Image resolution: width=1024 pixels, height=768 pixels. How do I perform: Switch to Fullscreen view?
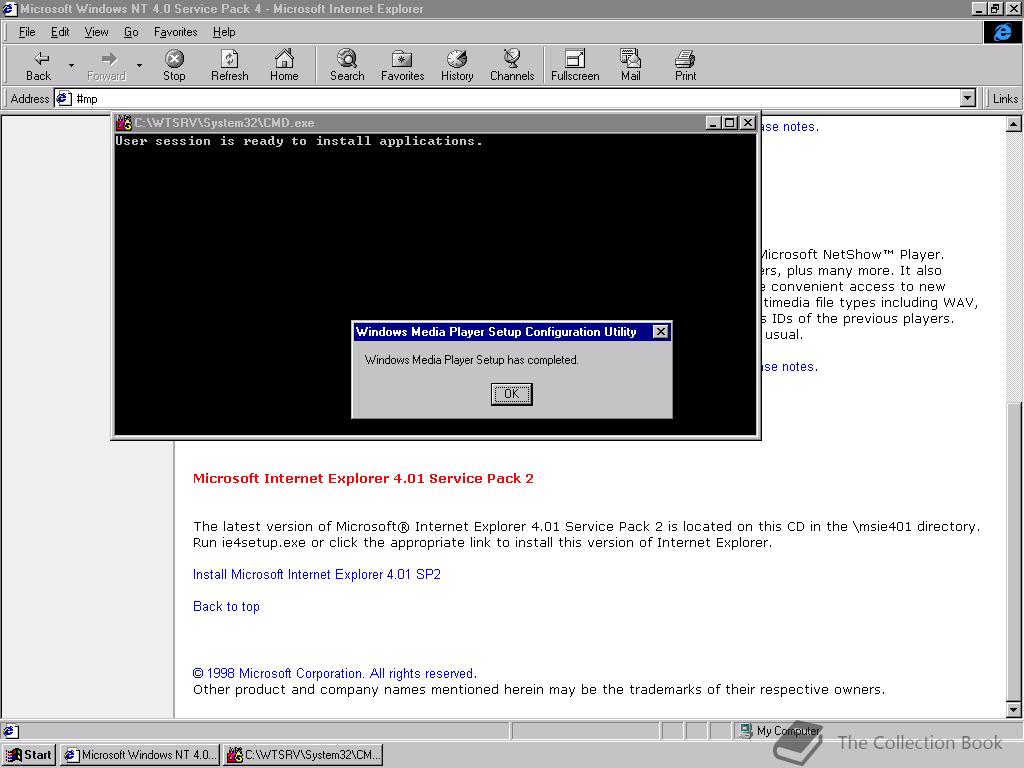575,65
